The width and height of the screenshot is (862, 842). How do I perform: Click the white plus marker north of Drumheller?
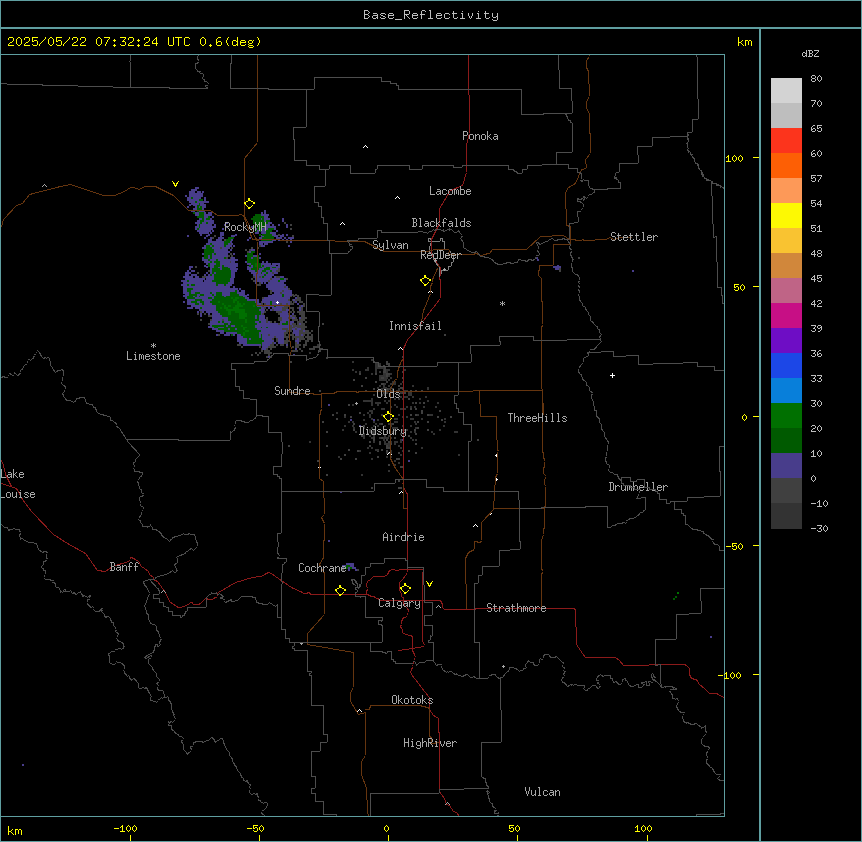pyautogui.click(x=612, y=375)
